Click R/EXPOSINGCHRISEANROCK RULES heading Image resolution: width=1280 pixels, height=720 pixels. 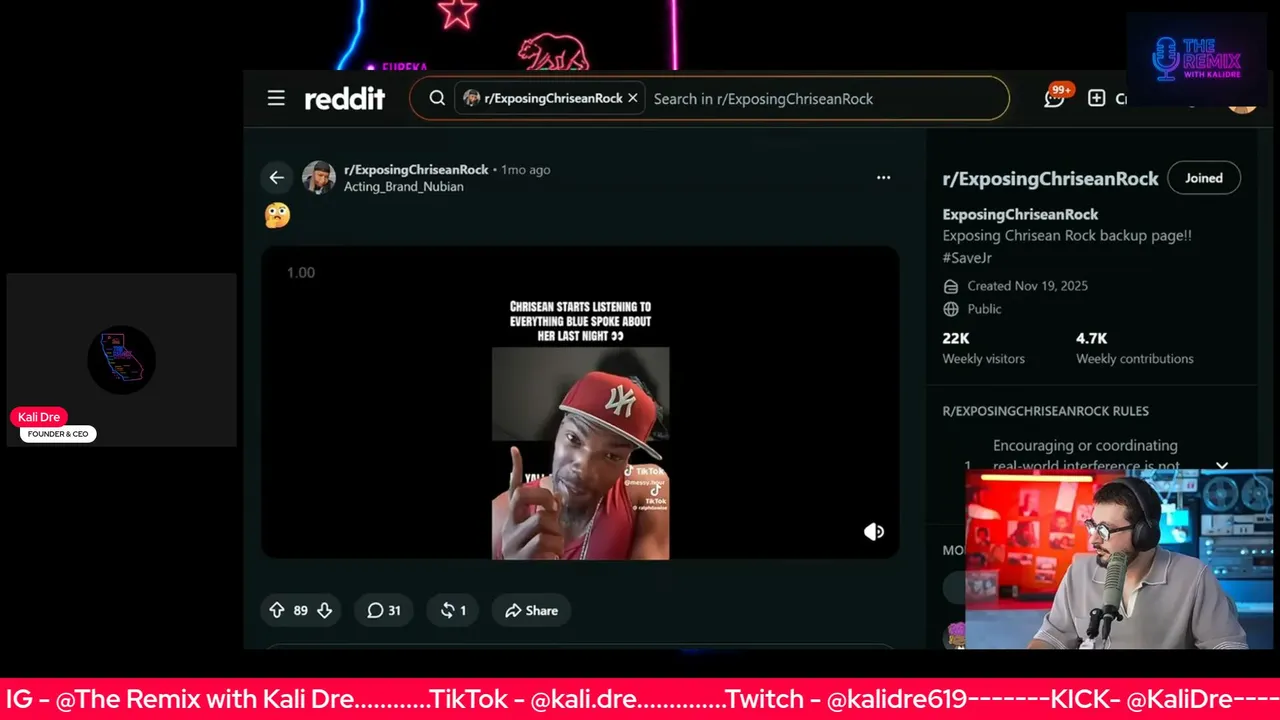click(x=1045, y=411)
